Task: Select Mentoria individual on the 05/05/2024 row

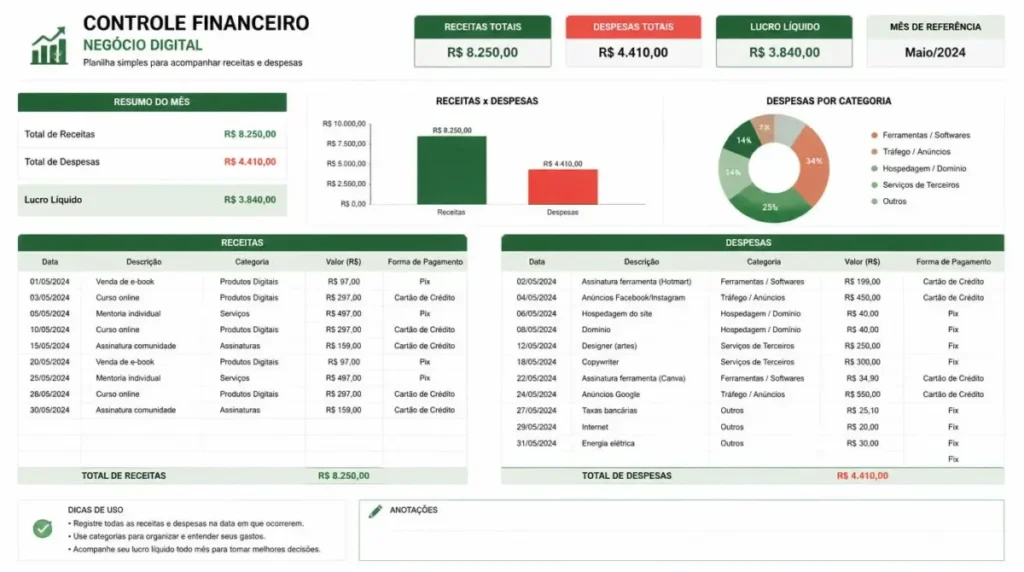Action: pos(128,314)
